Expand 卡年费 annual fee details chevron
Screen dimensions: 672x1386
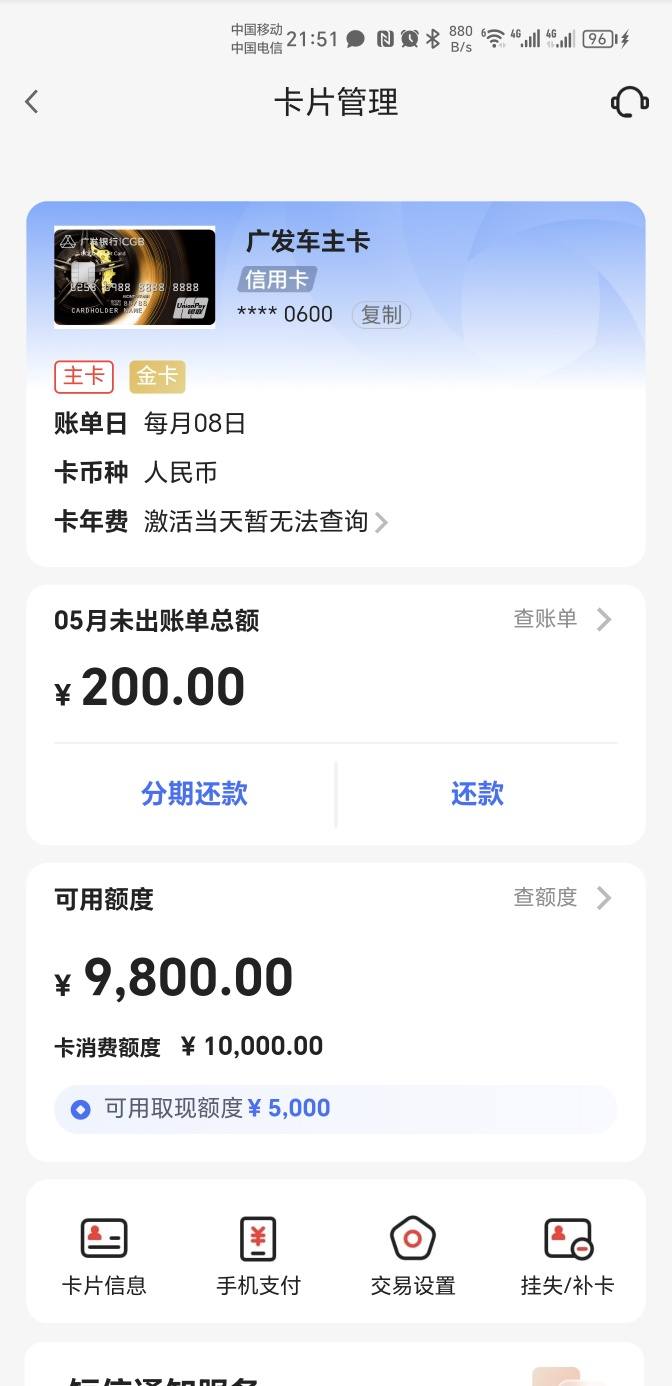(381, 522)
